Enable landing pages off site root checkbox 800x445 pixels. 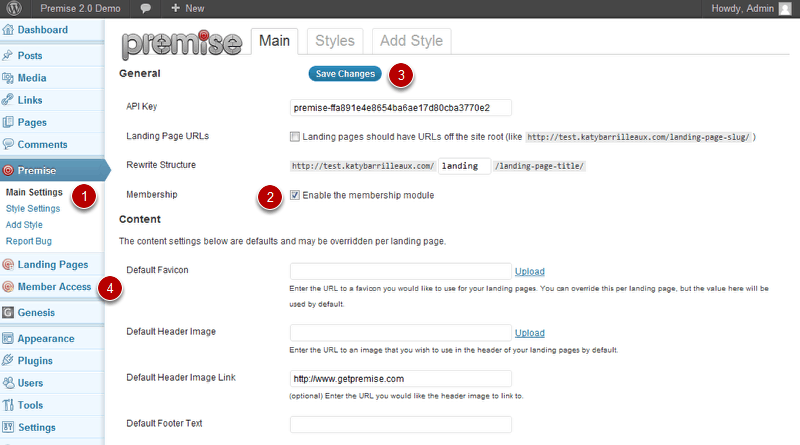[295, 137]
